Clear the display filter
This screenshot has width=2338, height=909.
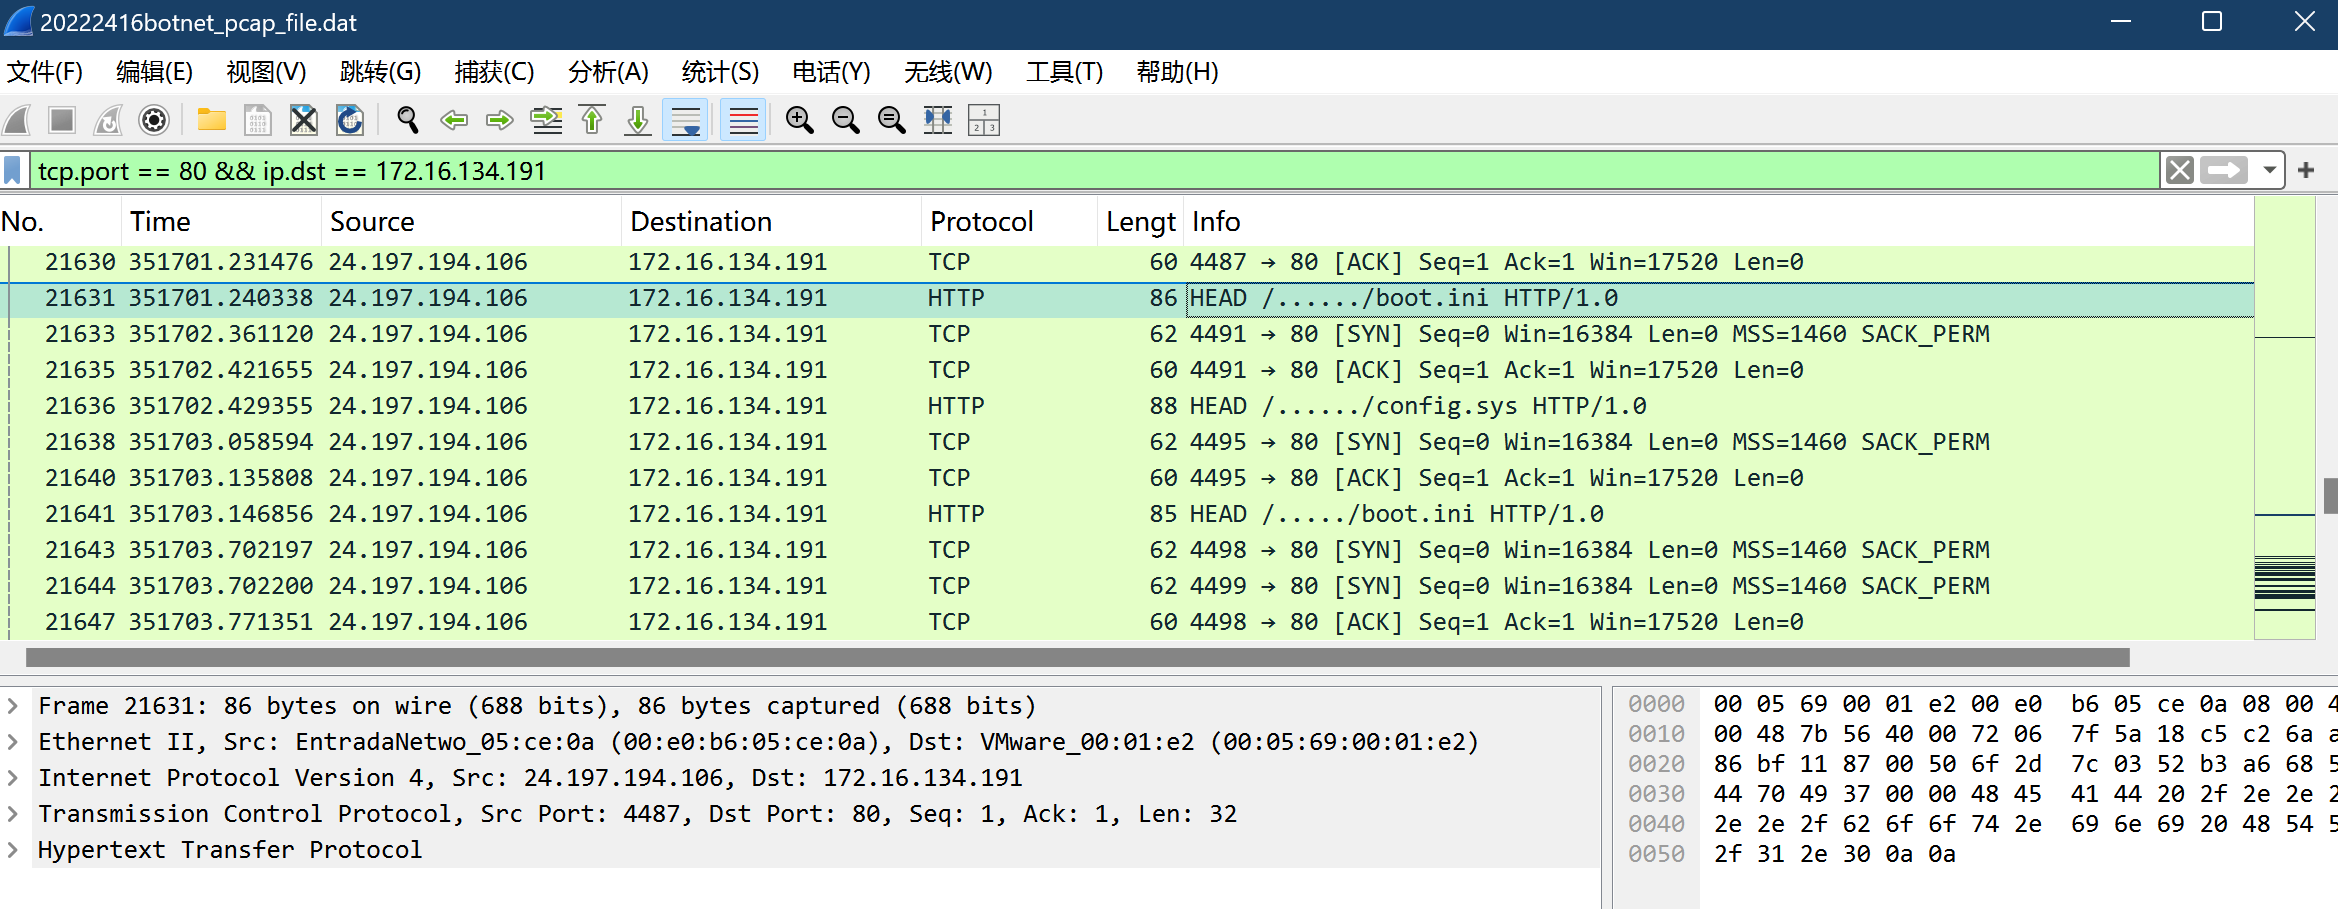click(2180, 170)
